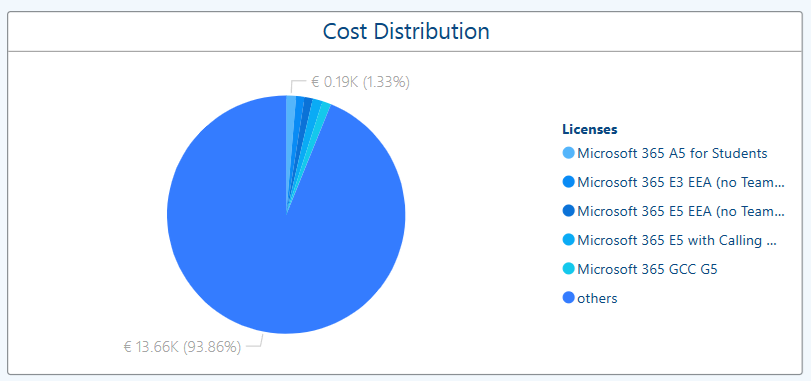
Task: Select the Microsoft 365 E5 EEA legend label
Action: 681,211
